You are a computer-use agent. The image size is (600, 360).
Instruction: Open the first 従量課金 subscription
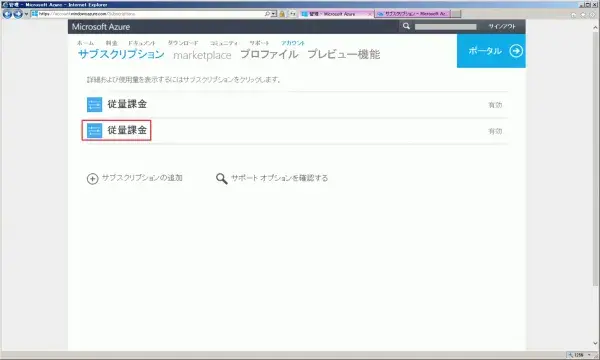(127, 104)
